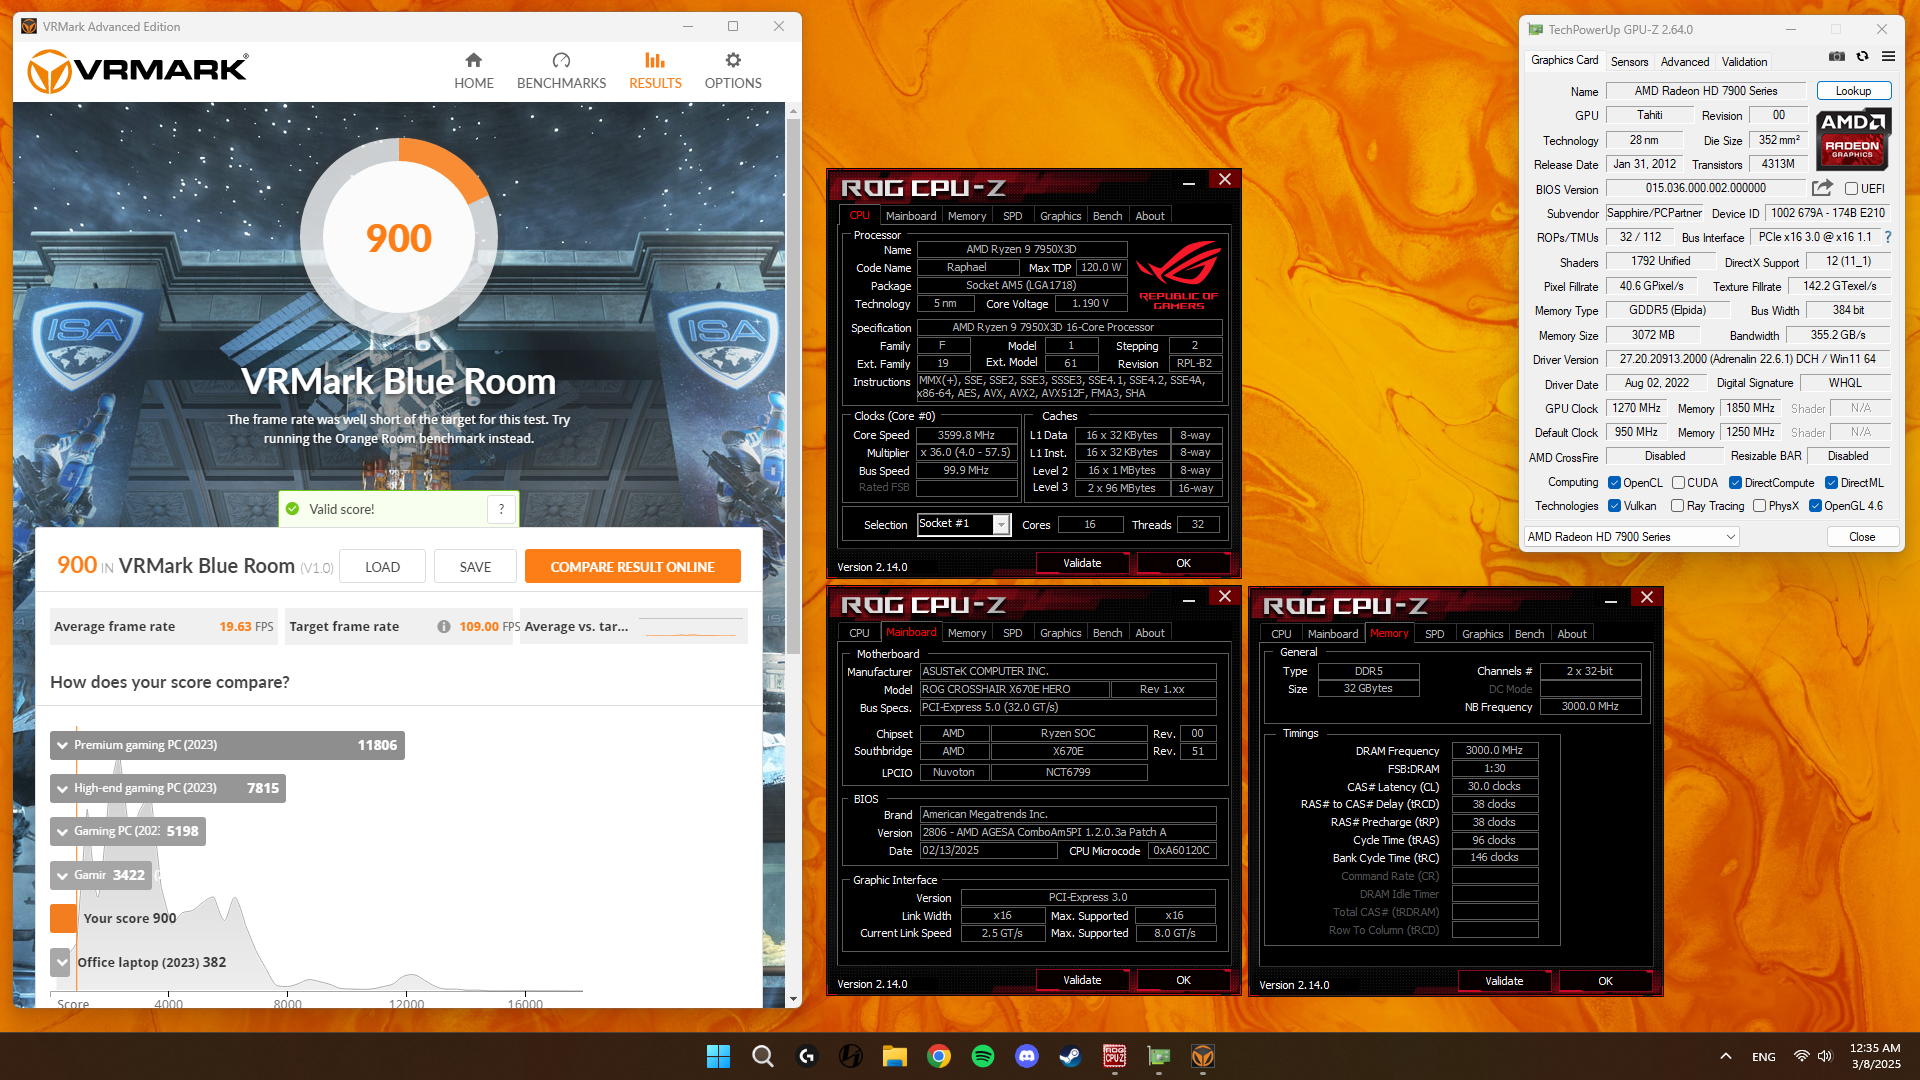Image resolution: width=1920 pixels, height=1080 pixels.
Task: Click the AMD Radeon graphics logo
Action: [1853, 140]
